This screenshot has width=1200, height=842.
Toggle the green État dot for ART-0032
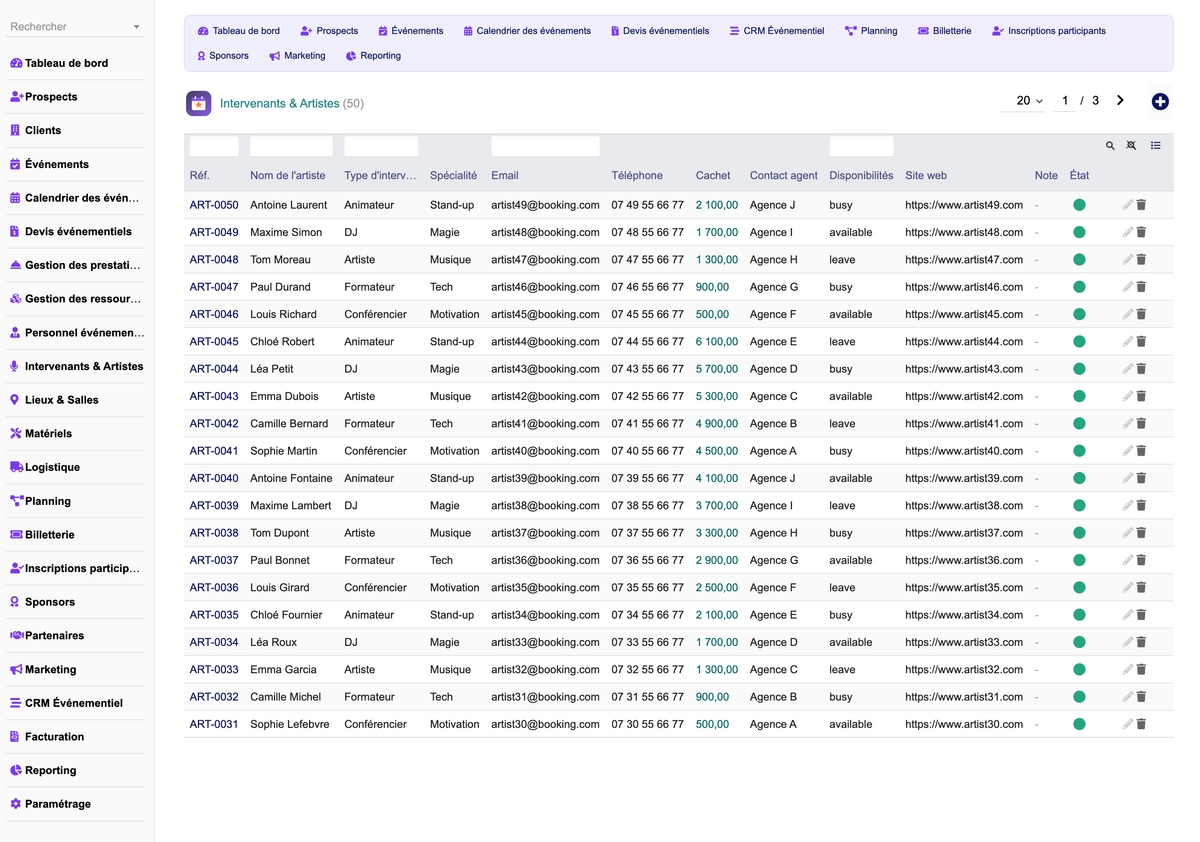coord(1079,697)
